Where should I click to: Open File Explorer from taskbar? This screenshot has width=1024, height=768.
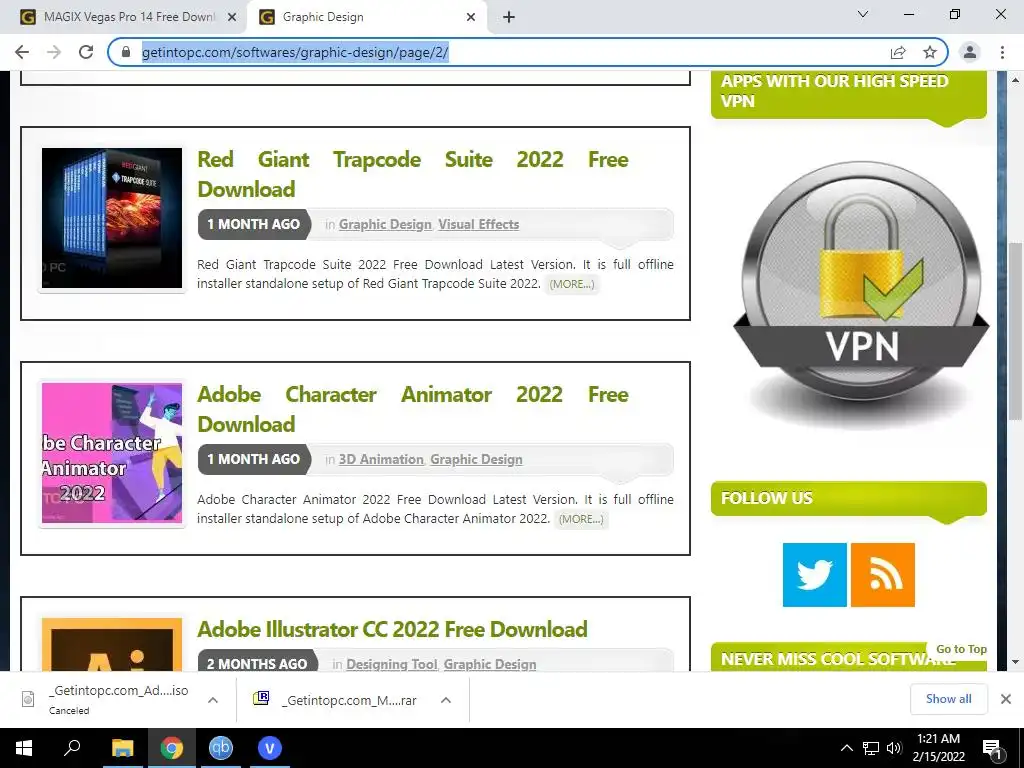click(x=122, y=748)
